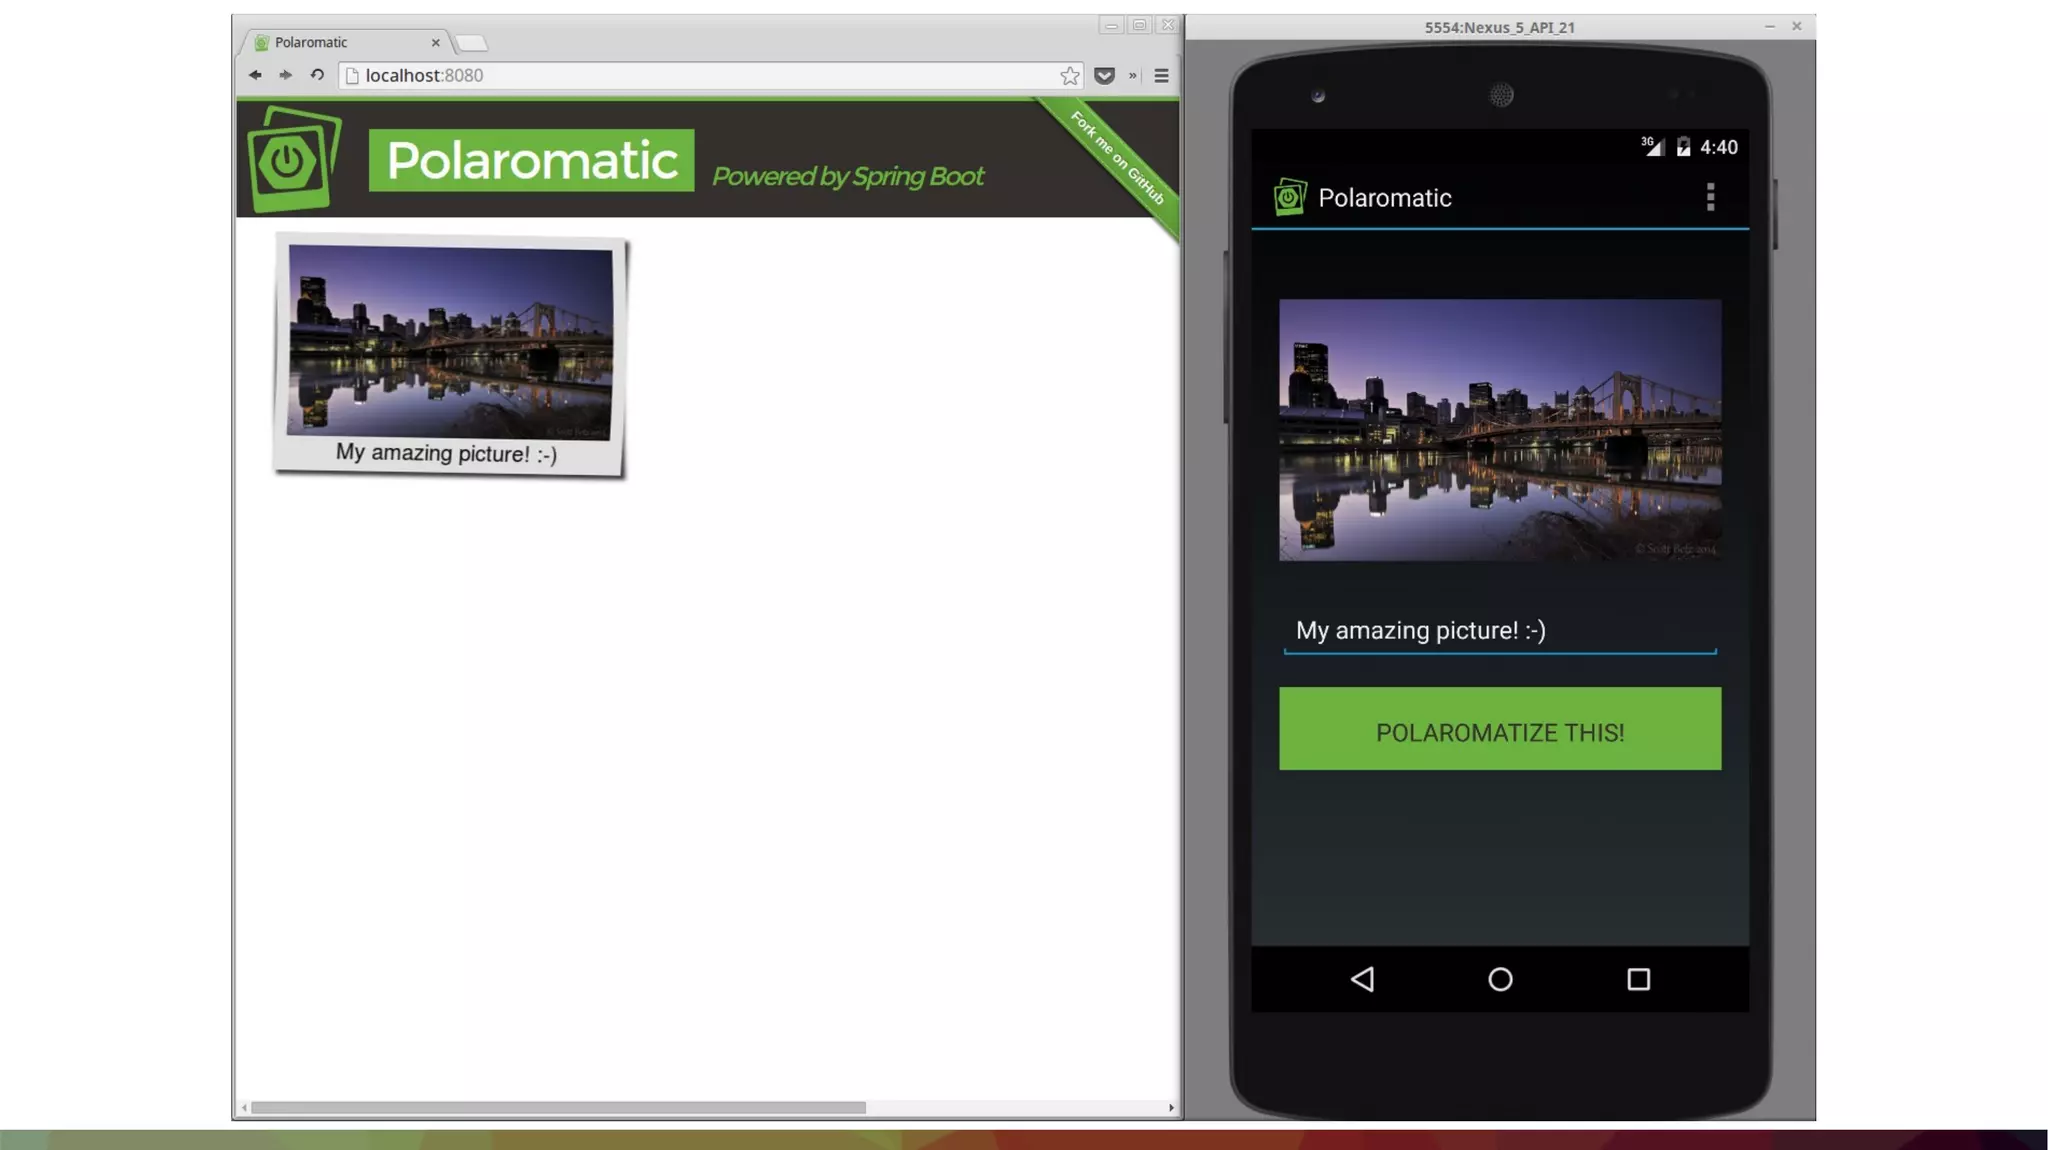
Task: Reload the localhost page
Action: (x=317, y=75)
